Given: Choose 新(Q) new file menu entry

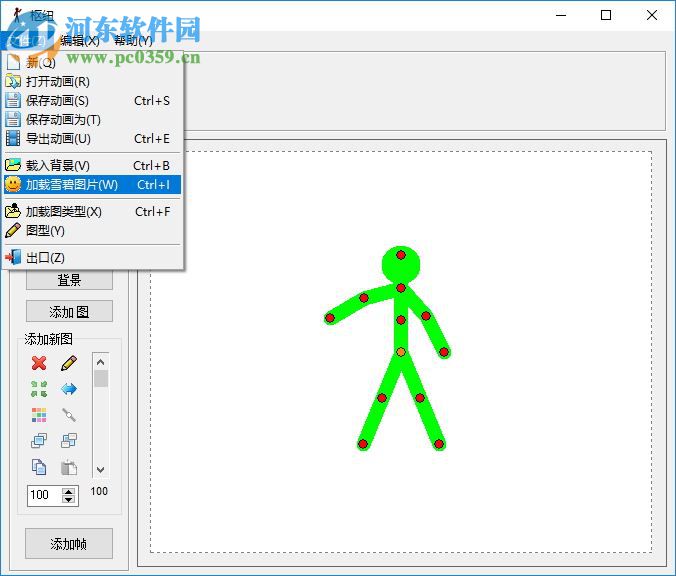Looking at the screenshot, I should (x=92, y=63).
